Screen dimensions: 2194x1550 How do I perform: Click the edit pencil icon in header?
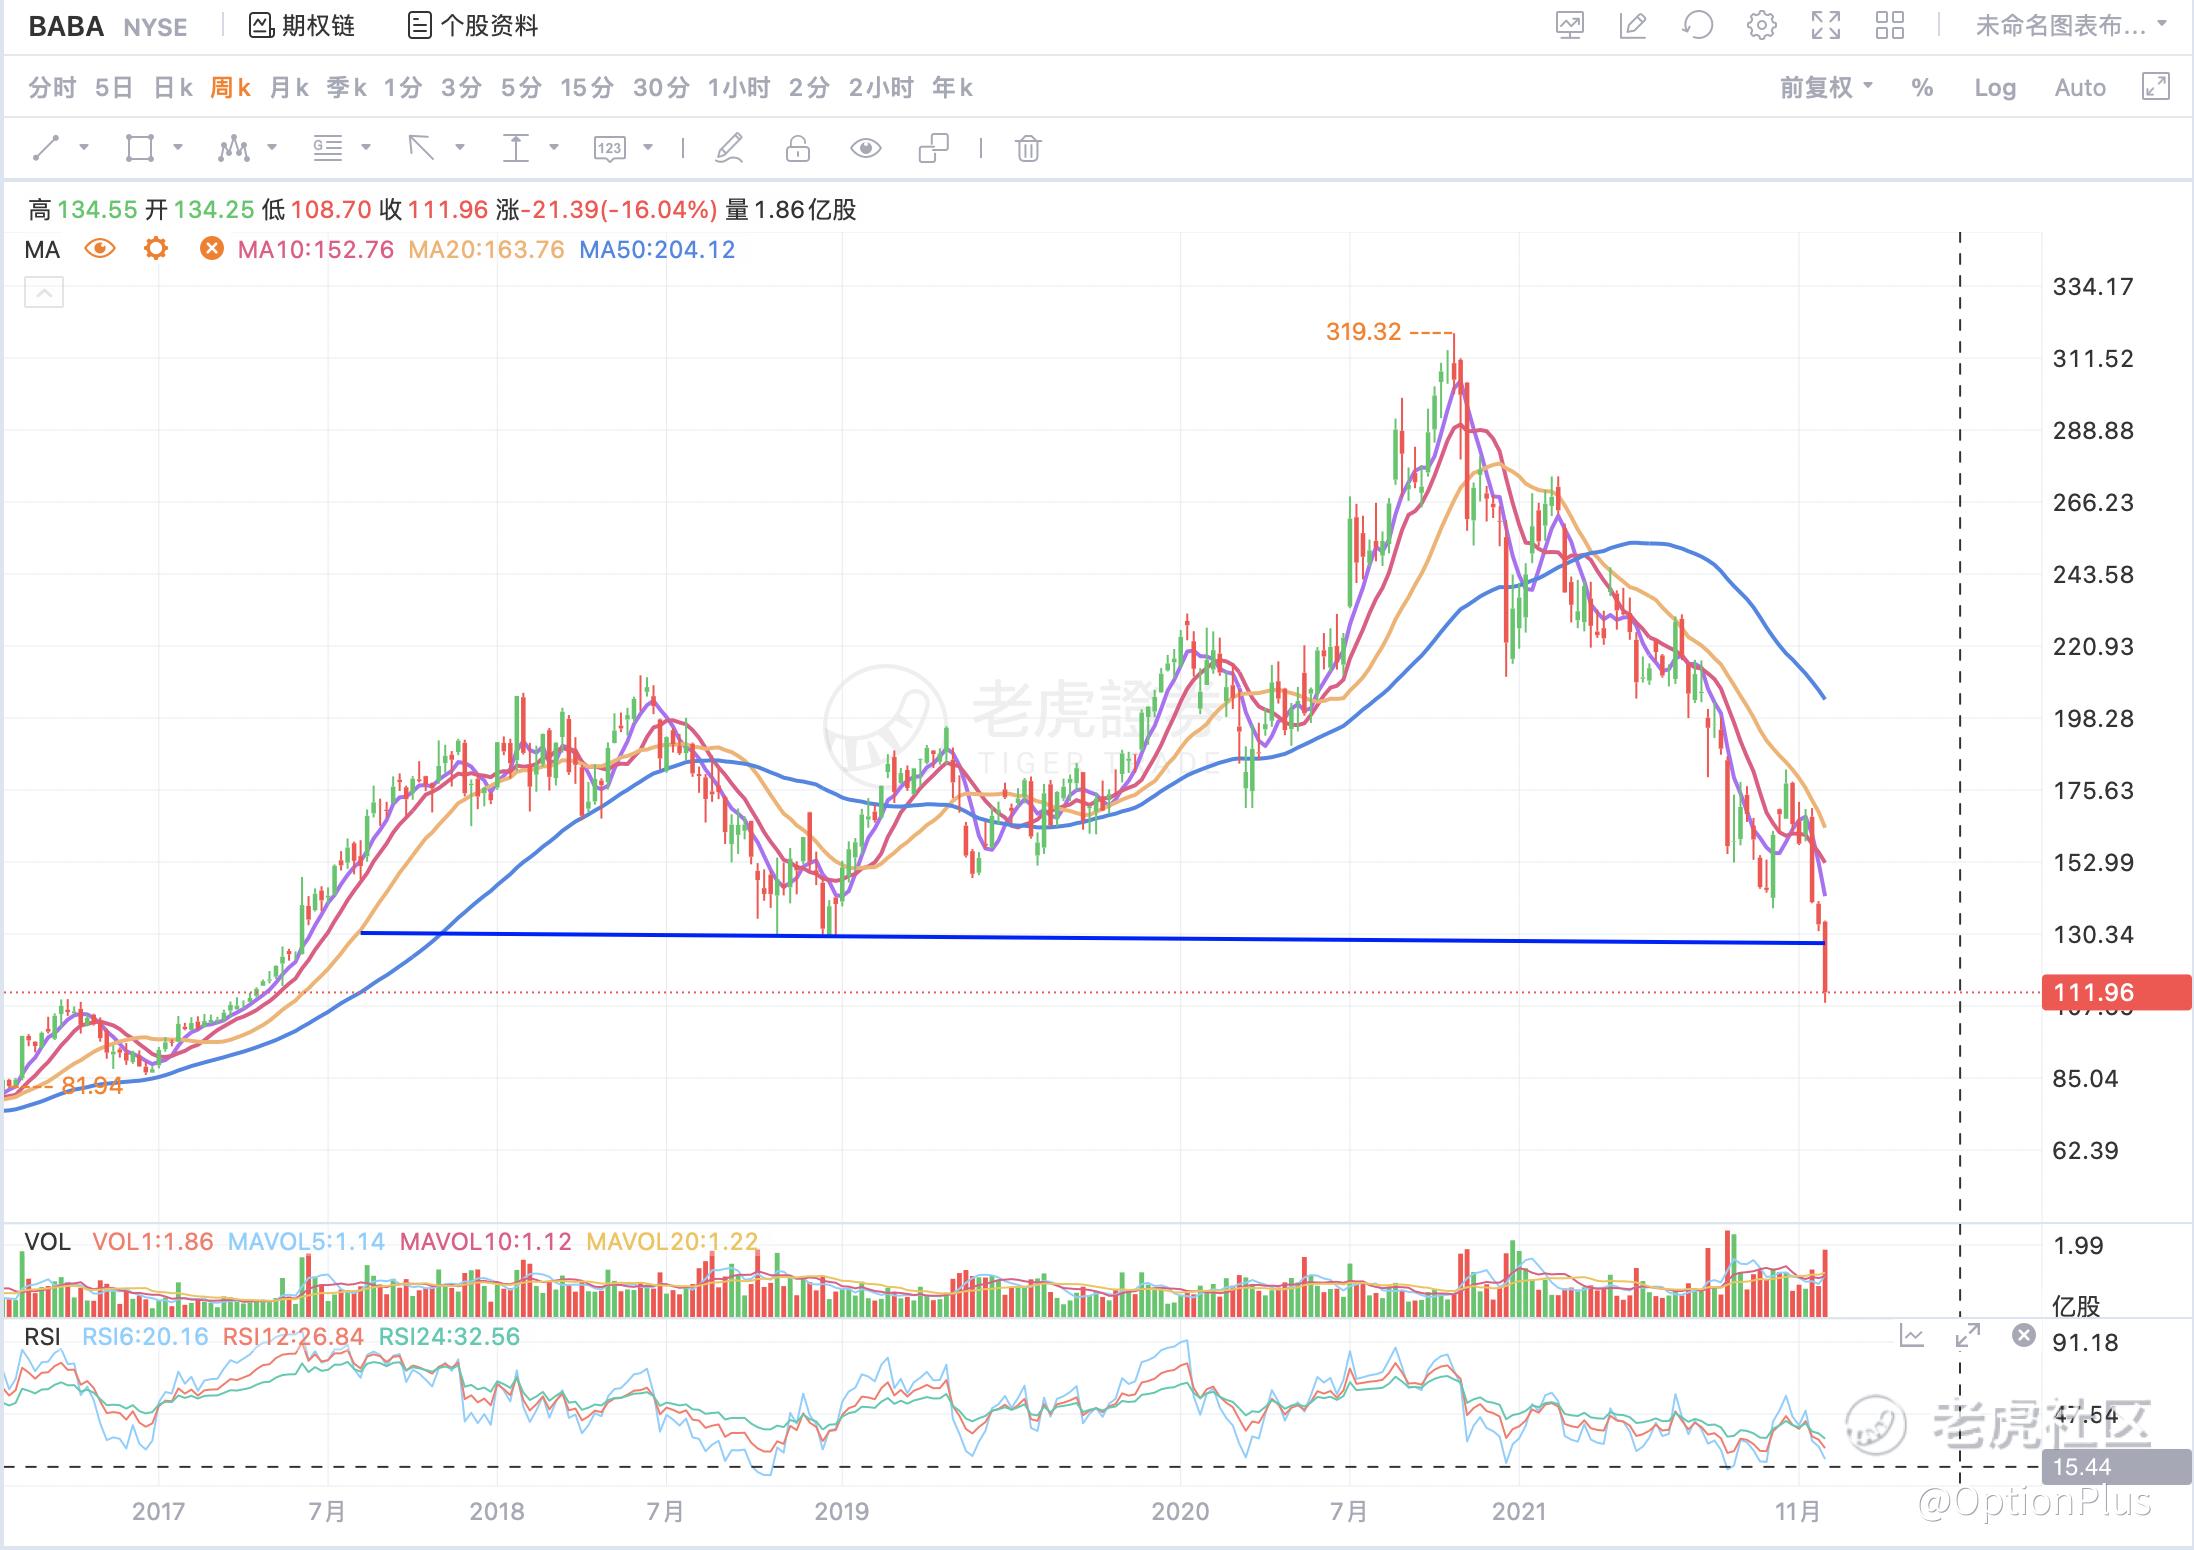click(x=1633, y=25)
